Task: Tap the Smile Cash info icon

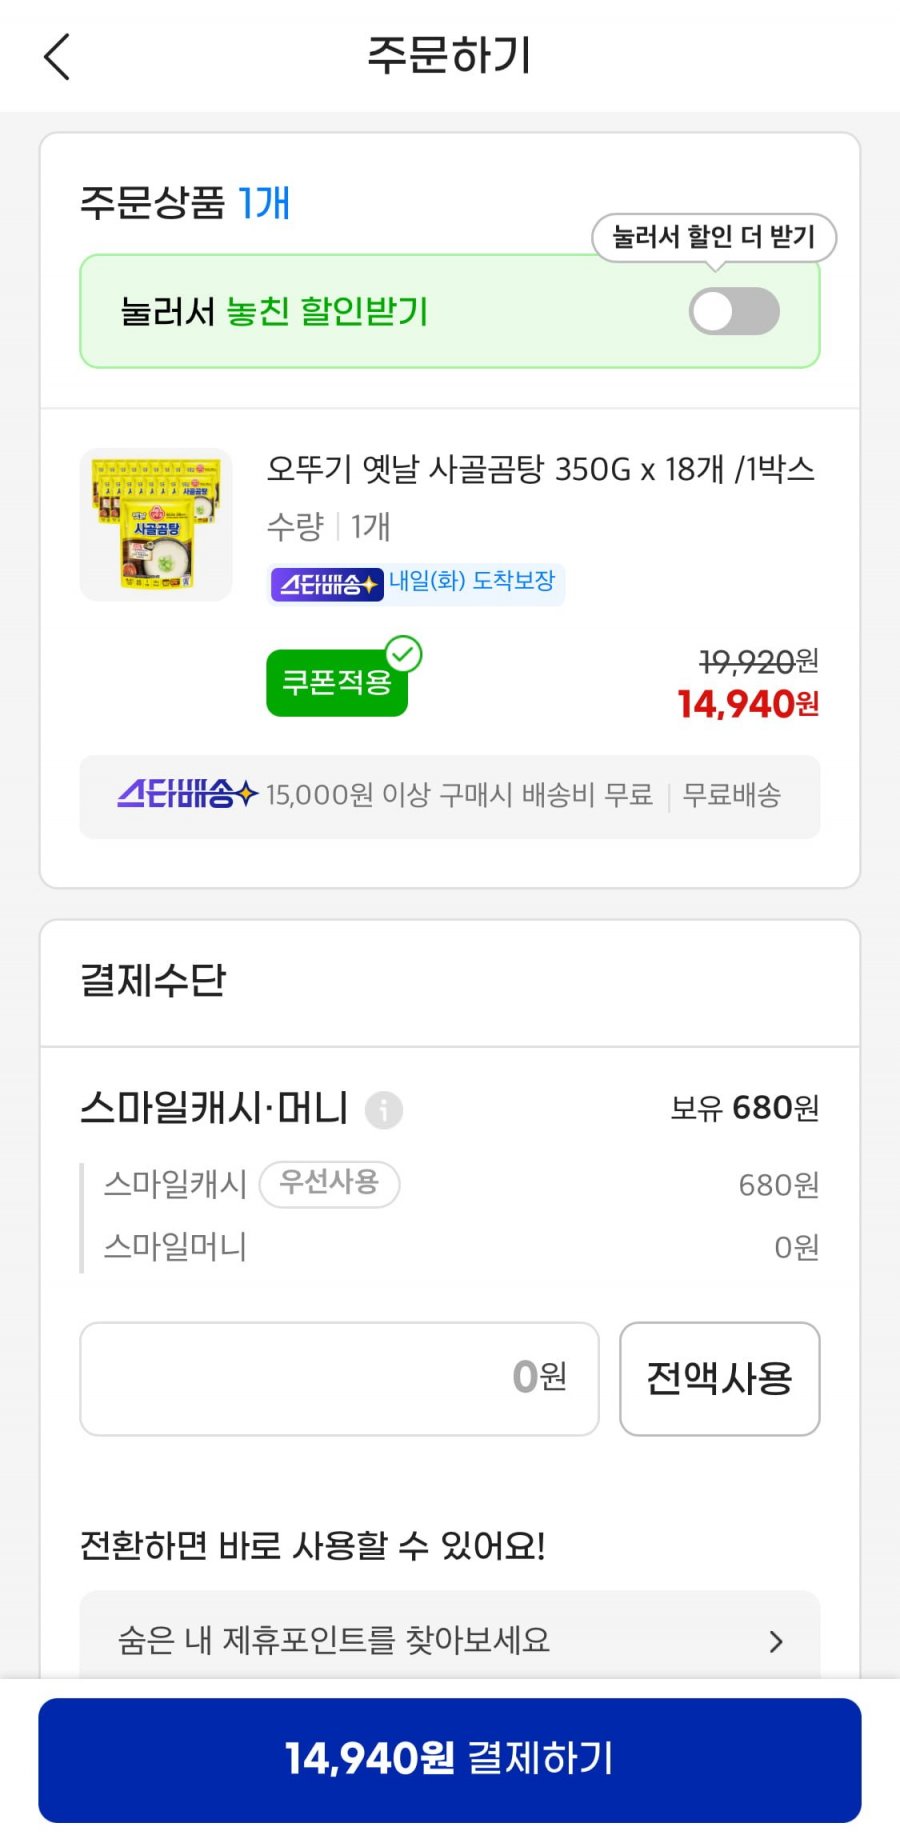Action: (x=384, y=1110)
